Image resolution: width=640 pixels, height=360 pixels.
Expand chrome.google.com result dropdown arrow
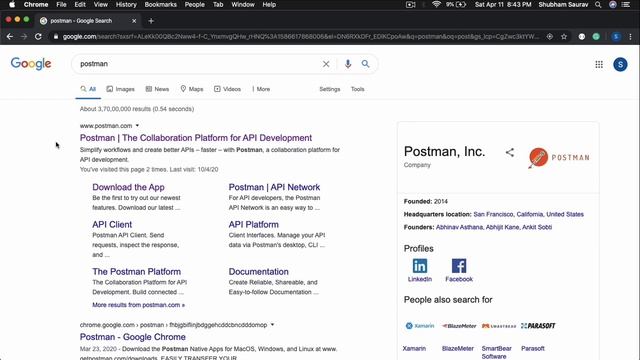pos(272,325)
